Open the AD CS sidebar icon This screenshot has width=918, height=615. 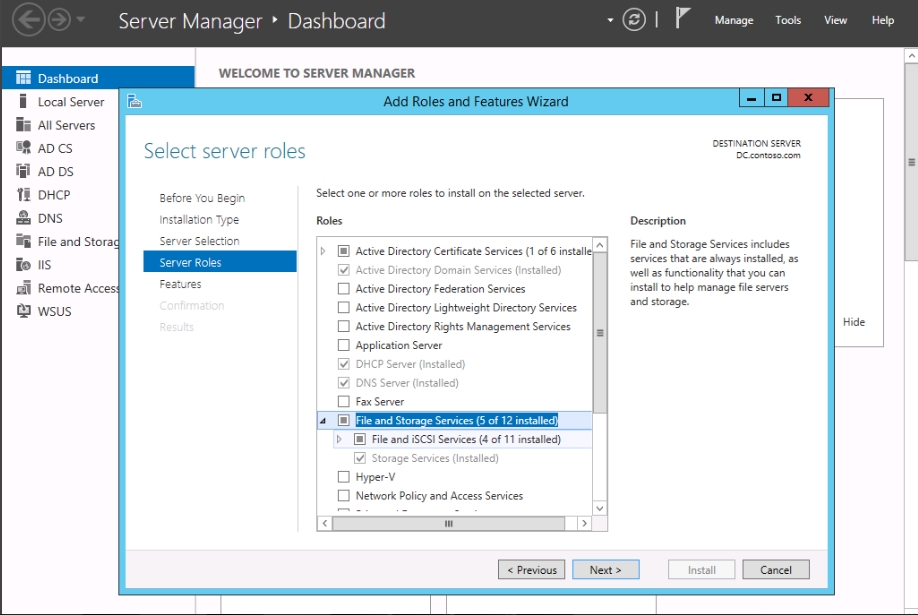point(23,148)
